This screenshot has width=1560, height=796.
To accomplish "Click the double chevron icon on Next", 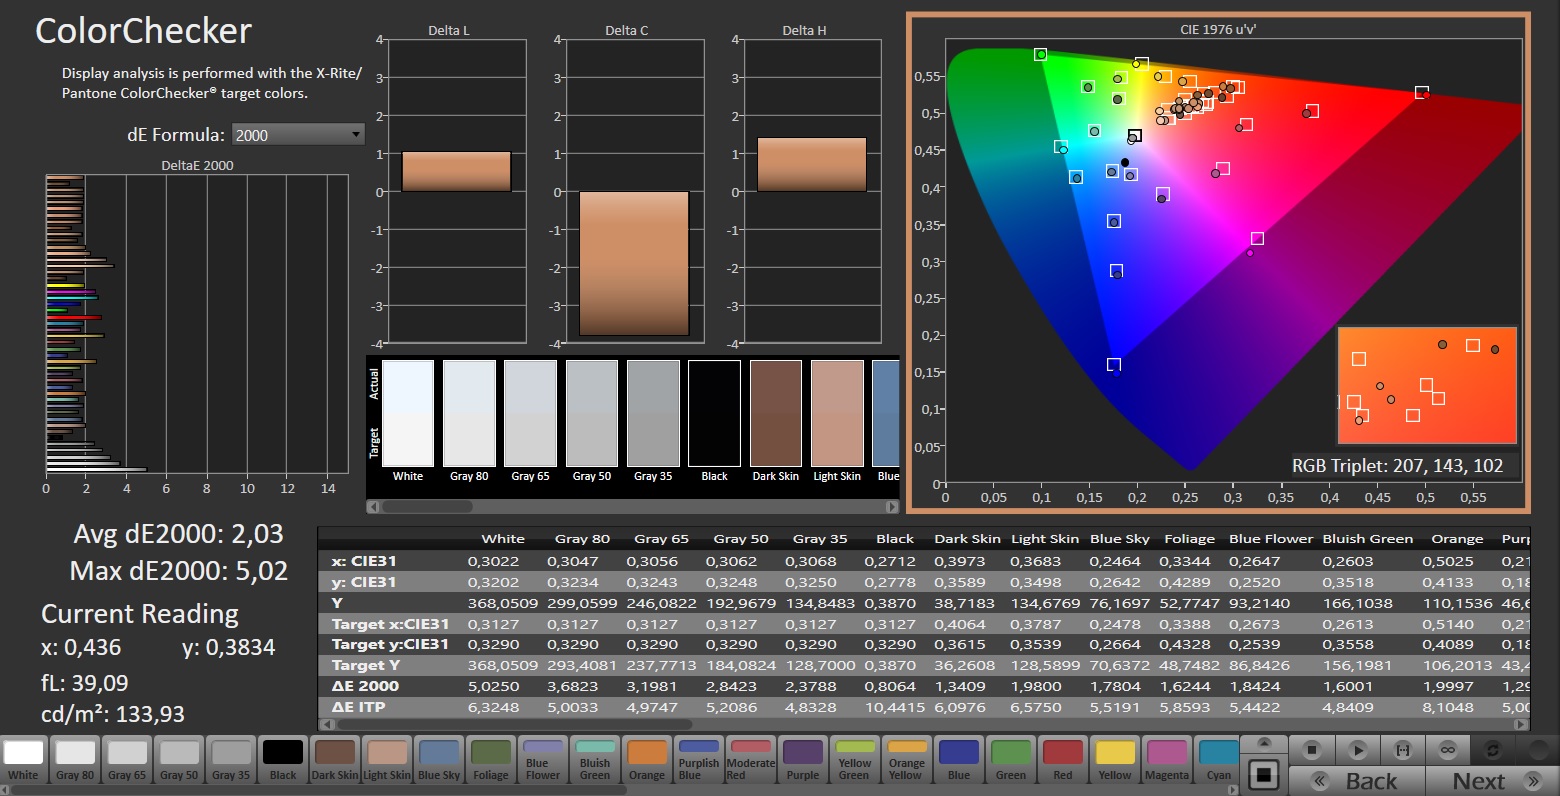I will tap(1532, 781).
